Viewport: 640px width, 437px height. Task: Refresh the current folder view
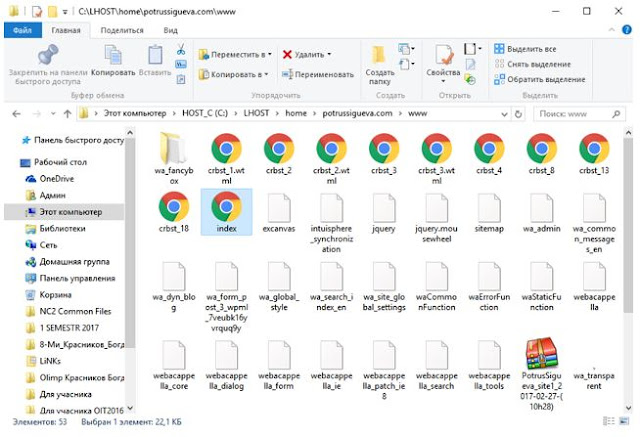(x=518, y=114)
